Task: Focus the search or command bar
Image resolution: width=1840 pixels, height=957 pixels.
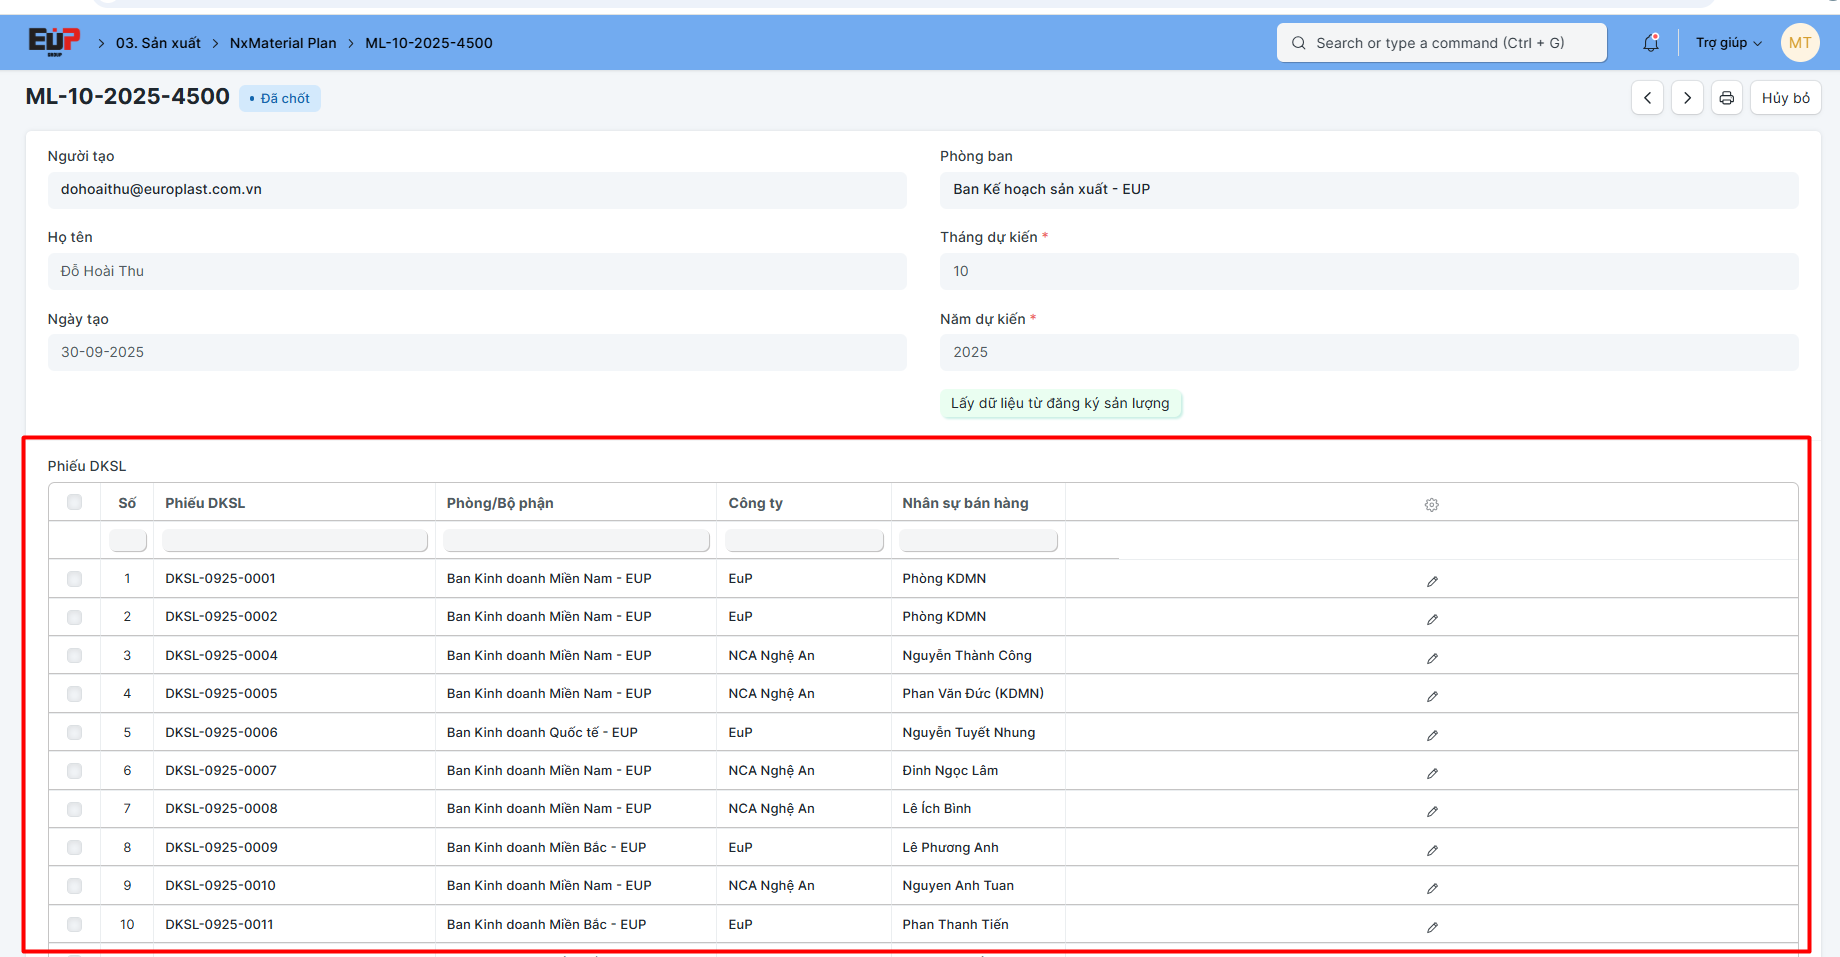Action: [1441, 43]
